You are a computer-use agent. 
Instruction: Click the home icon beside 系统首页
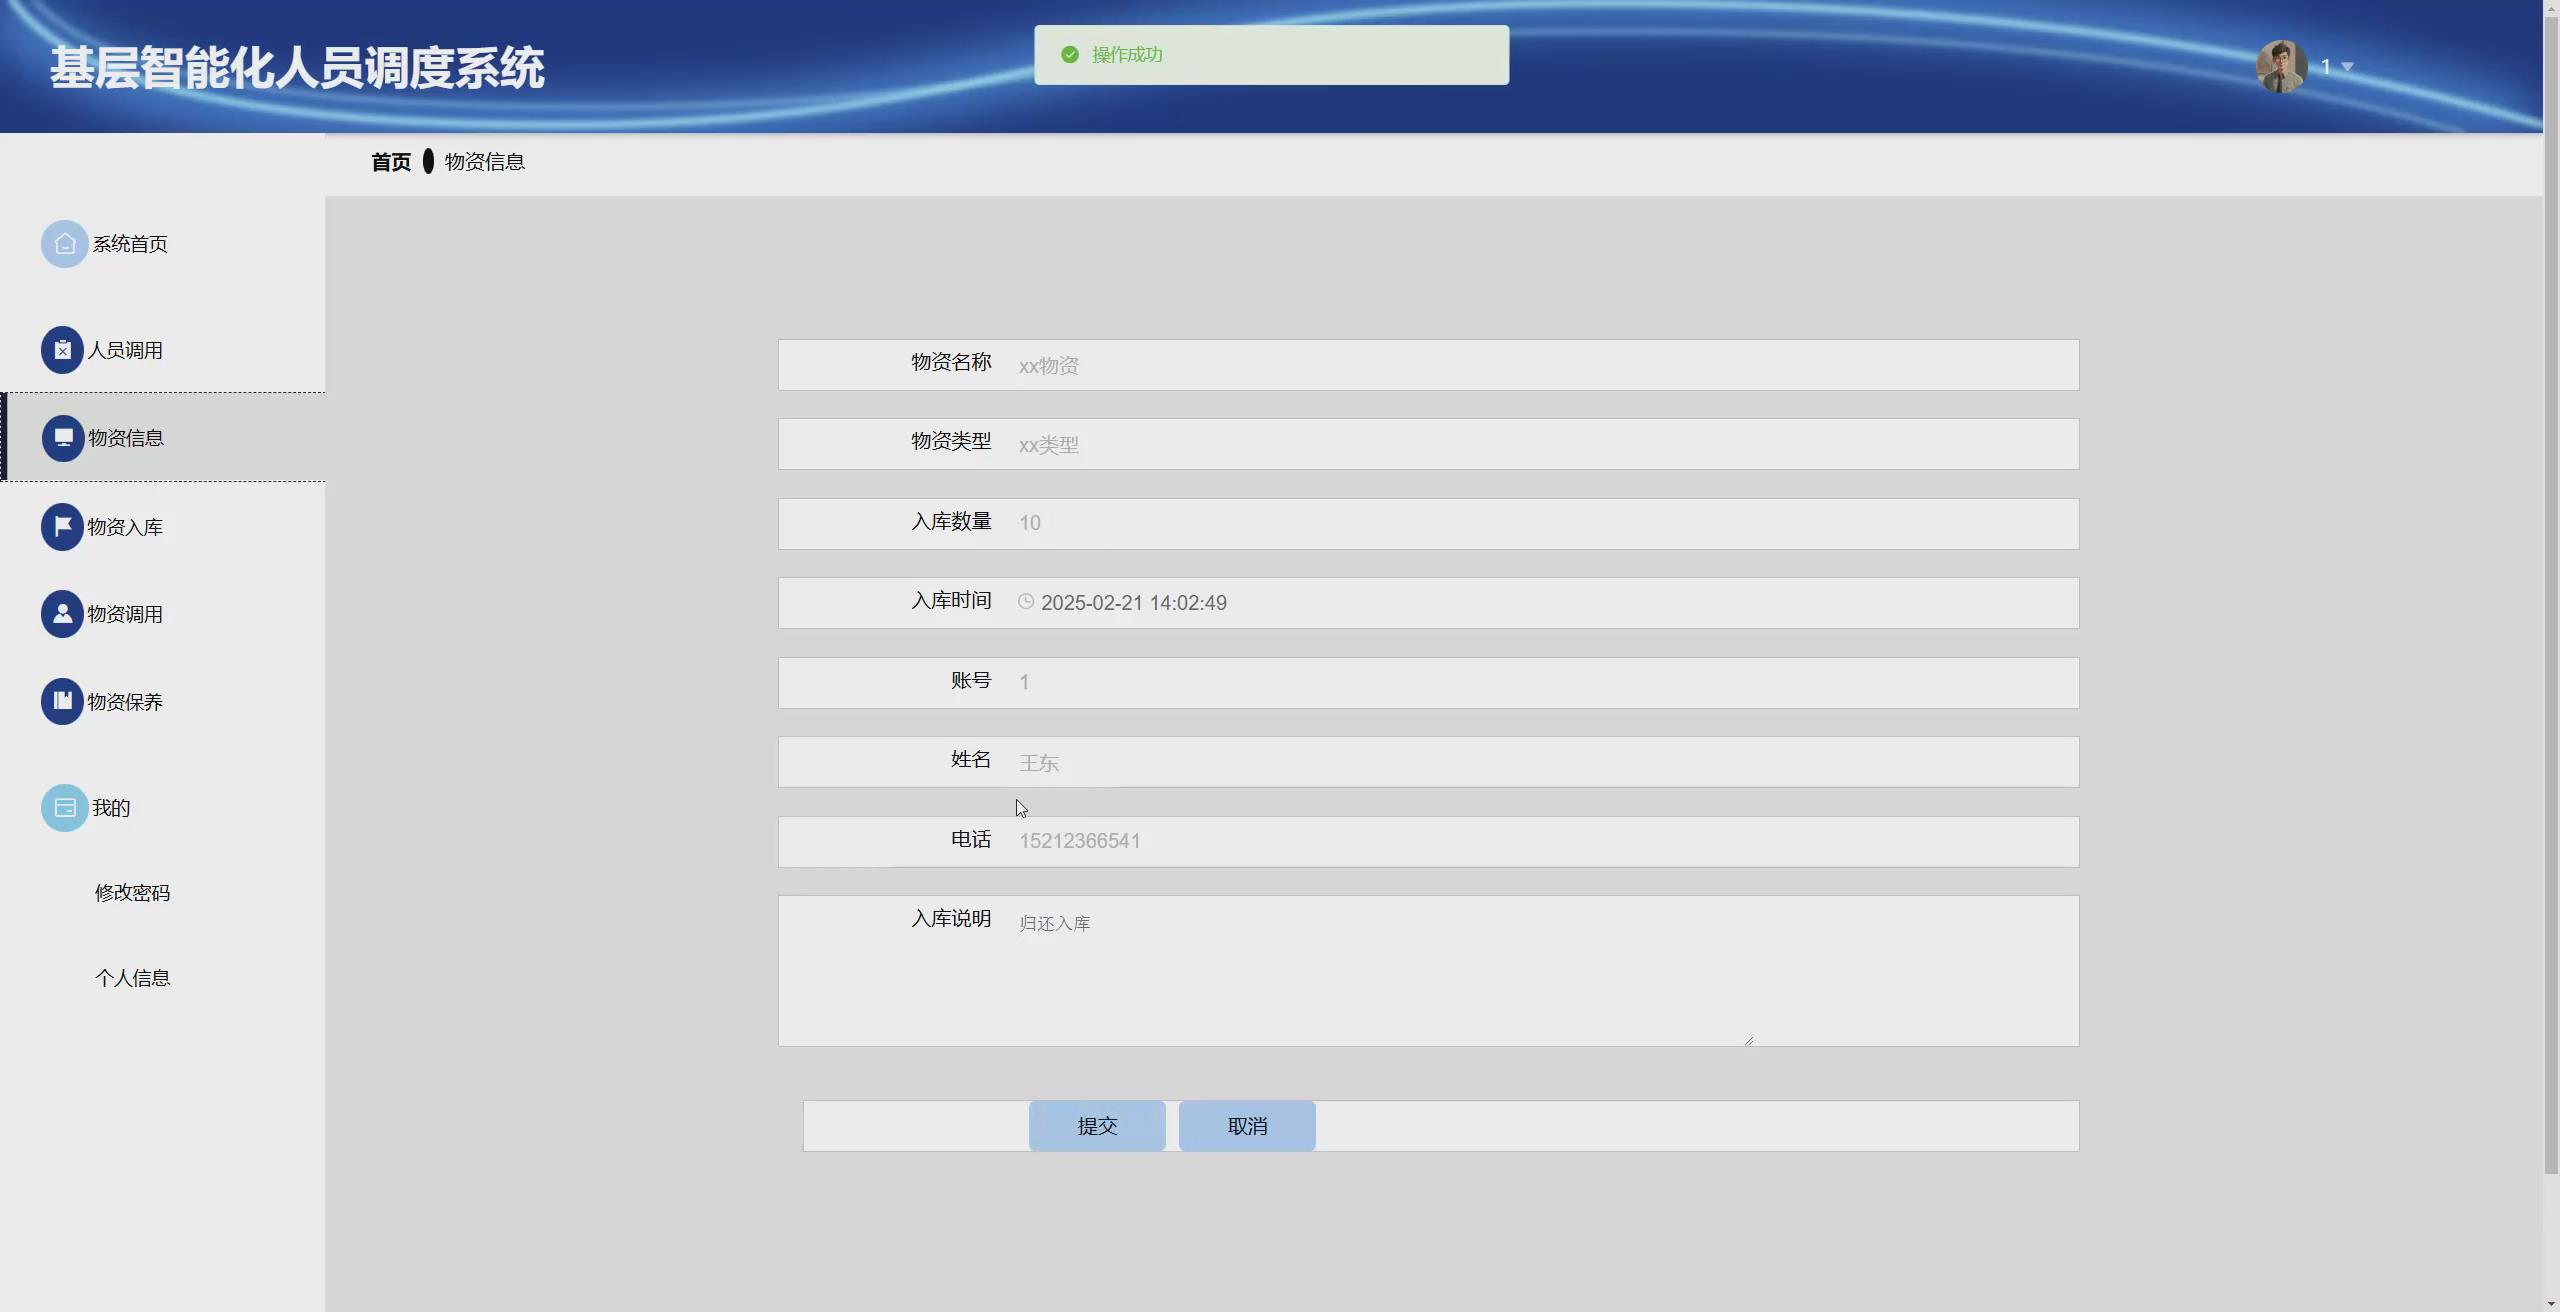click(x=64, y=244)
